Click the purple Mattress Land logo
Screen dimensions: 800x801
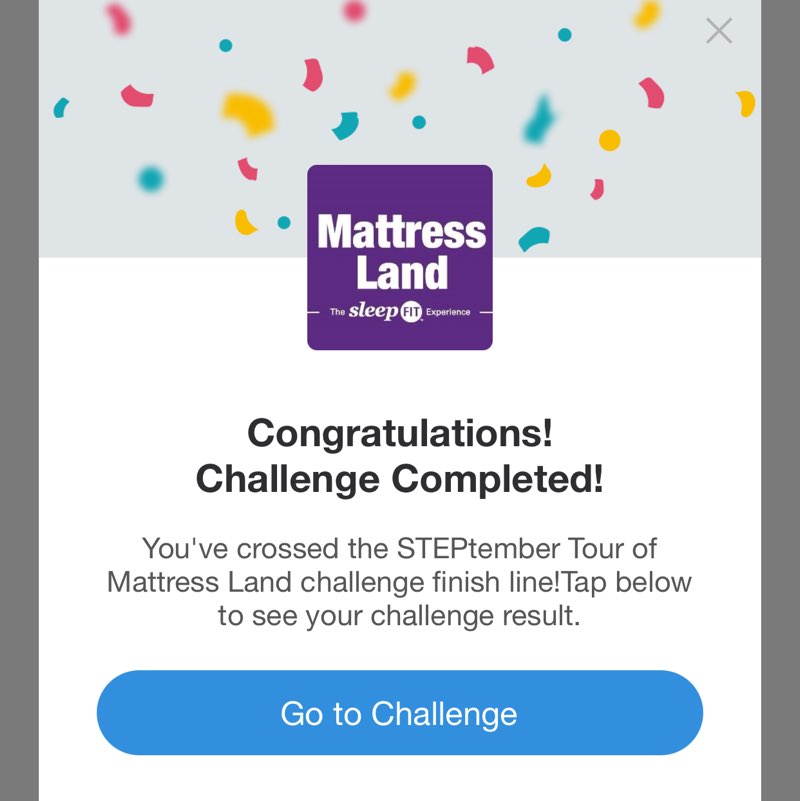(399, 257)
